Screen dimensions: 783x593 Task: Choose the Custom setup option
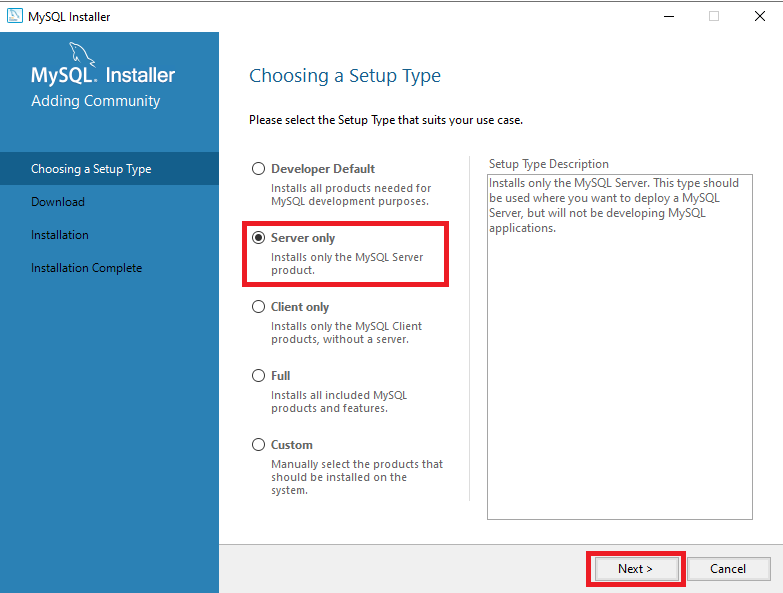tap(259, 445)
